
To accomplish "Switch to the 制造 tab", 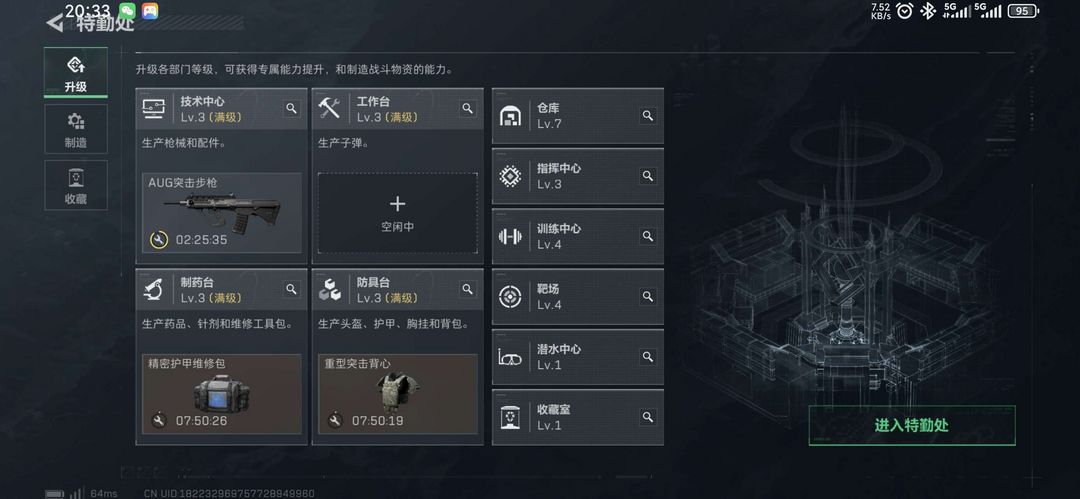I will click(x=76, y=130).
